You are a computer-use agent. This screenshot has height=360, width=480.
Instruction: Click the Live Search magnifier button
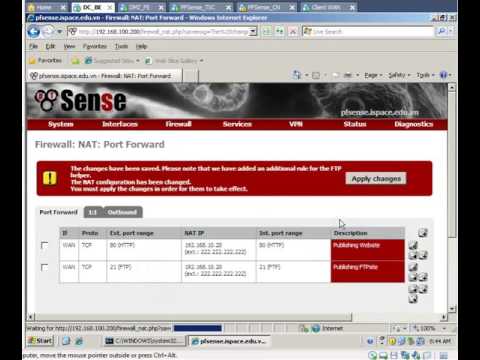pyautogui.click(x=441, y=31)
